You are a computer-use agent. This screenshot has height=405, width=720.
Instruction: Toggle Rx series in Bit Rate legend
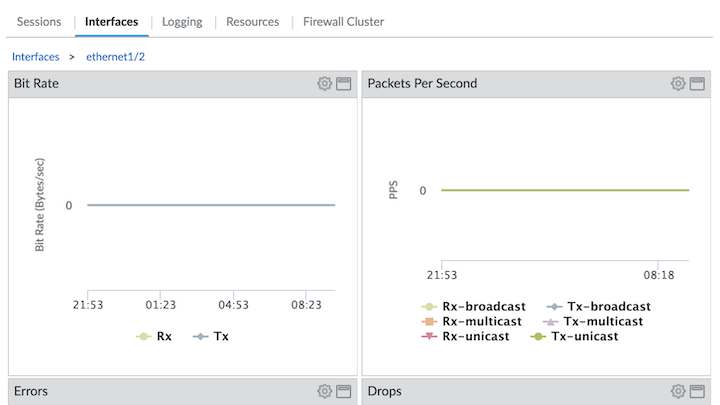(155, 336)
